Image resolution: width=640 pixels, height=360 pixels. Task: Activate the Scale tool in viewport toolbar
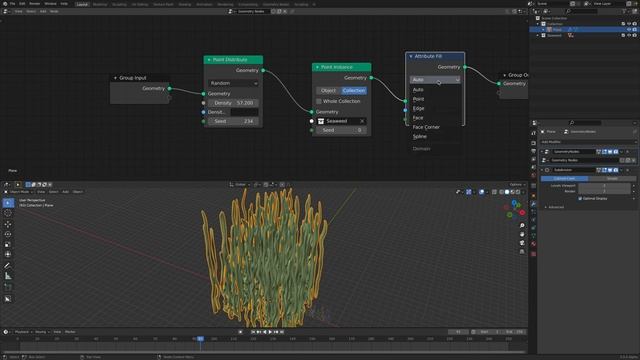pyautogui.click(x=8, y=244)
